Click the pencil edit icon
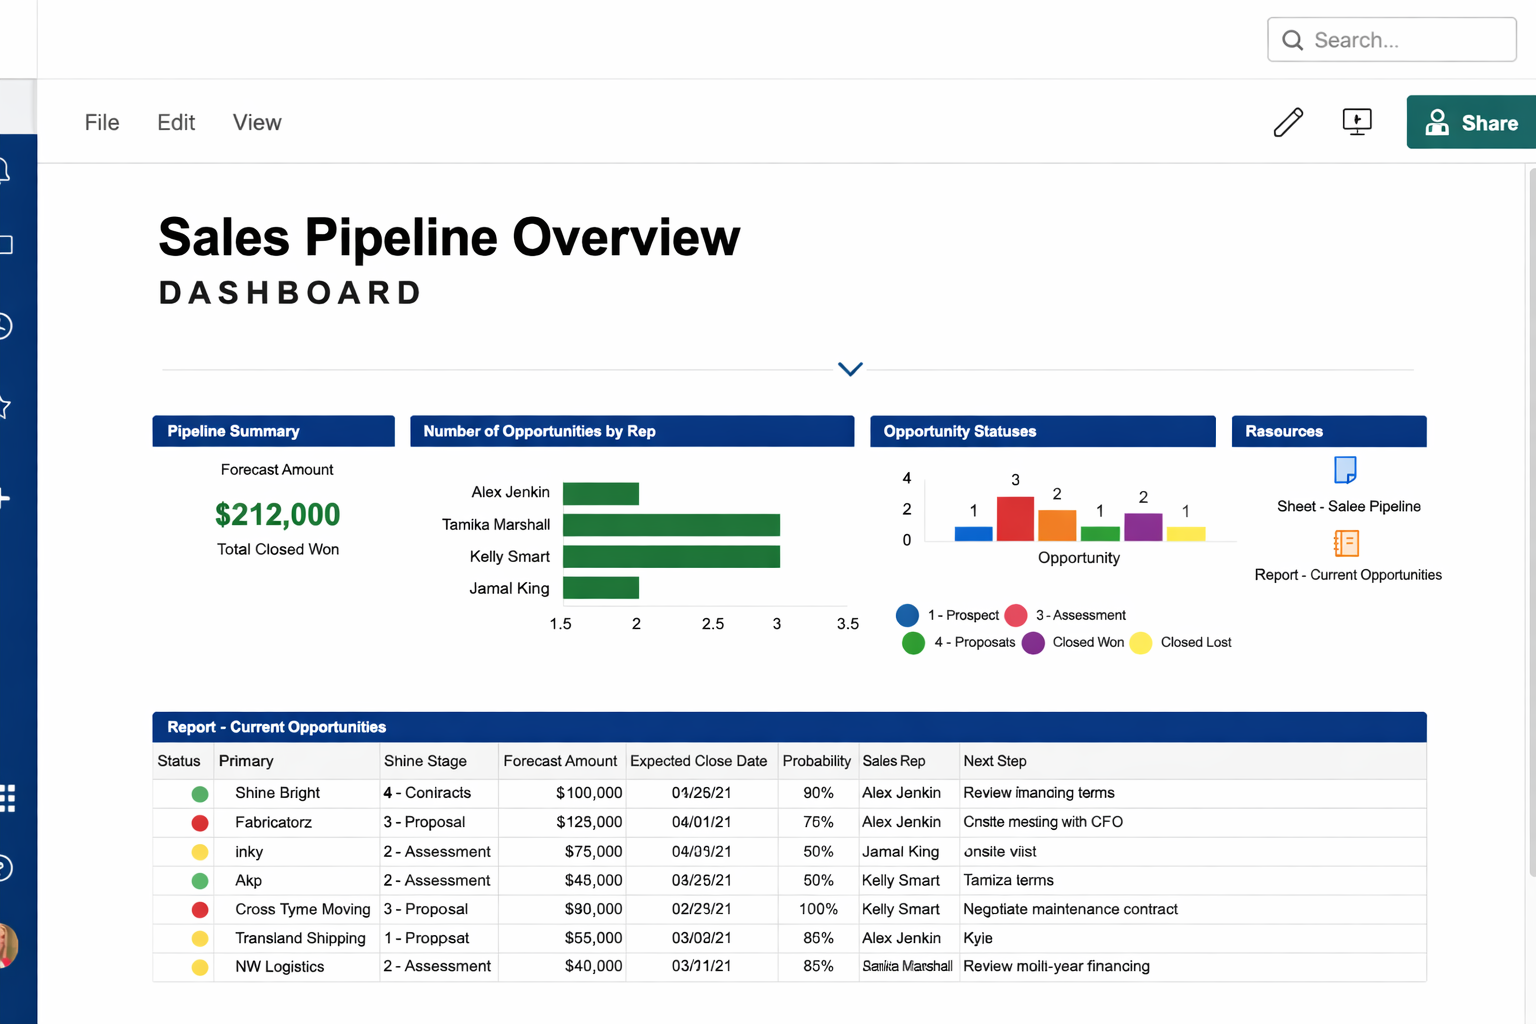The width and height of the screenshot is (1536, 1024). coord(1288,122)
